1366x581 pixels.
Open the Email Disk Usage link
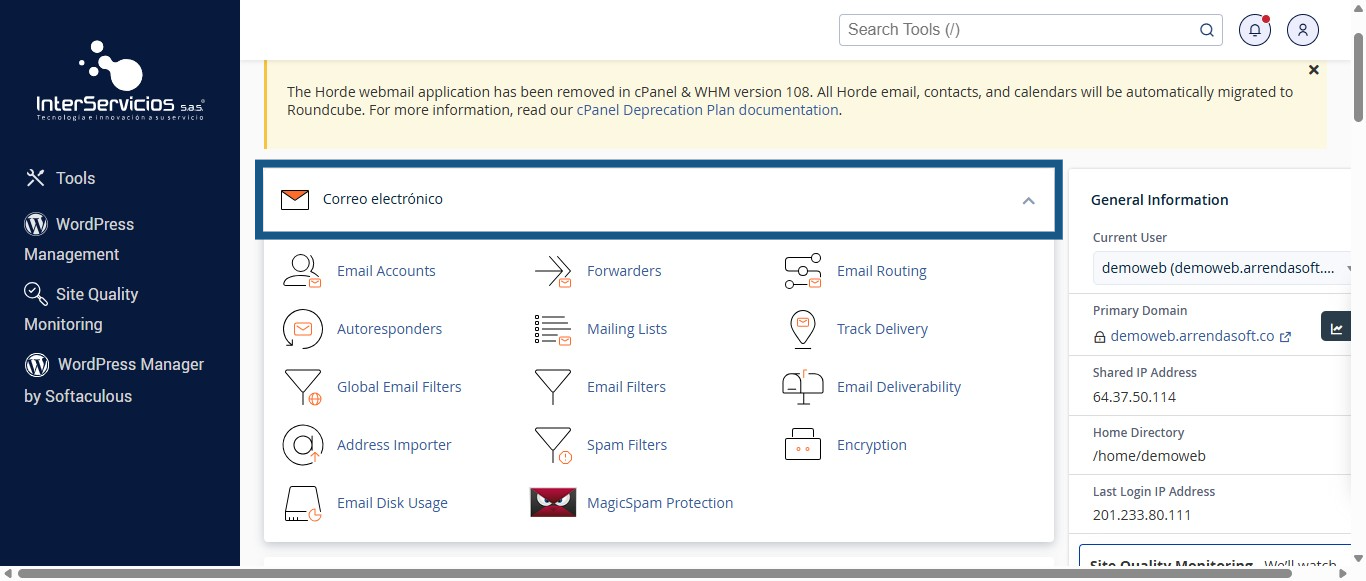coord(392,503)
